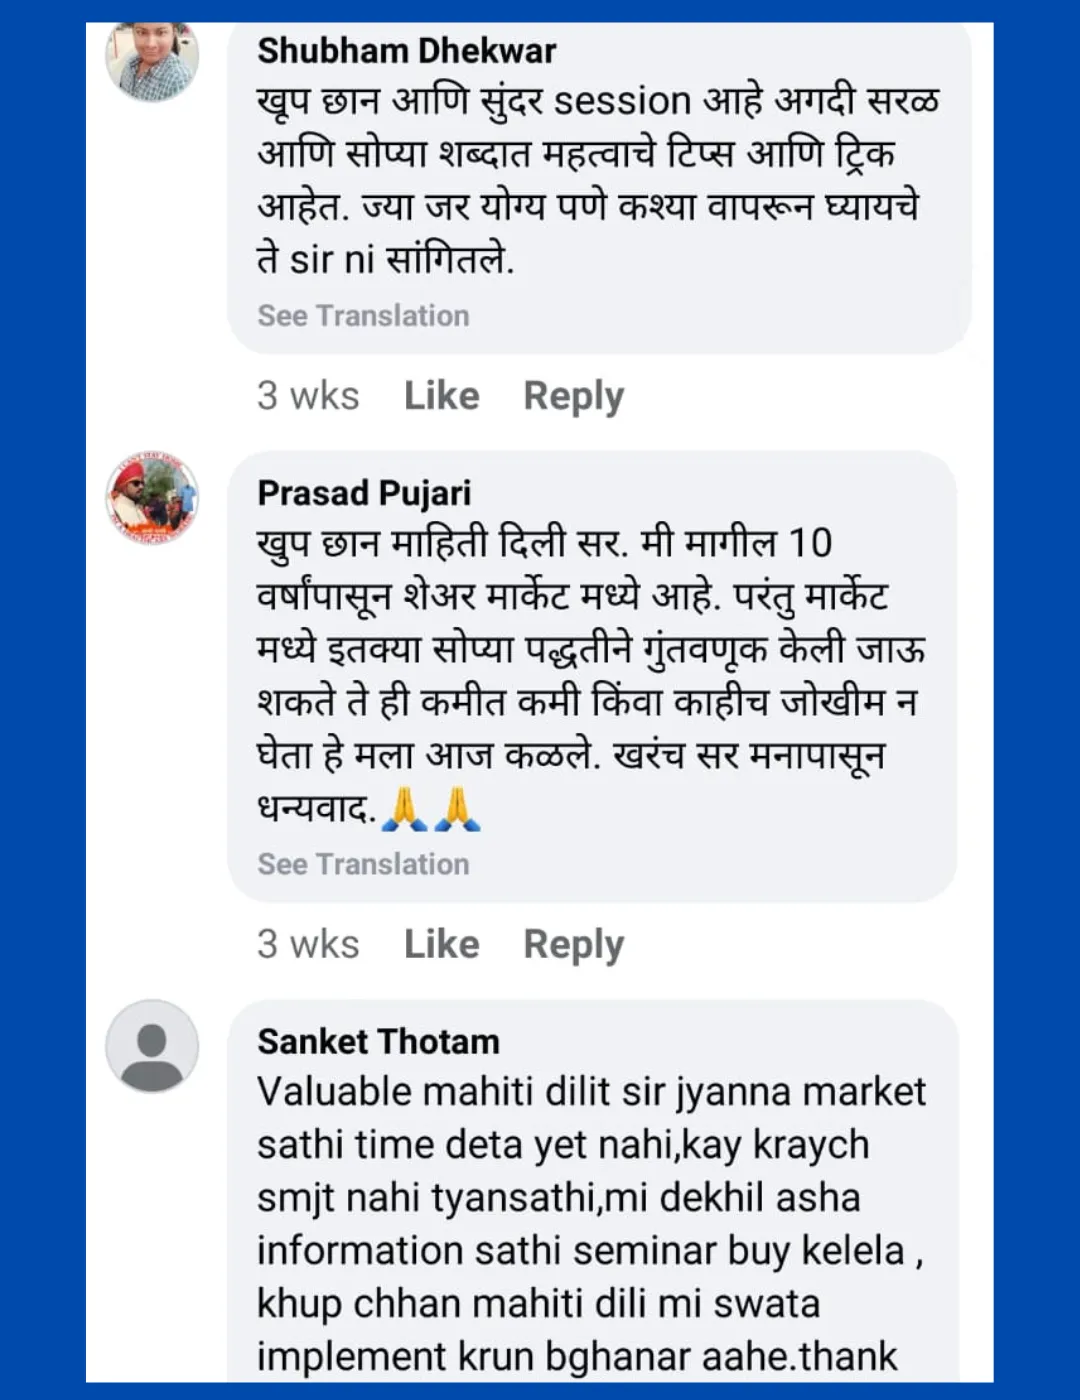Click the word 'session' in Shubham's comment
Screen dimensions: 1080x1400
[622, 101]
